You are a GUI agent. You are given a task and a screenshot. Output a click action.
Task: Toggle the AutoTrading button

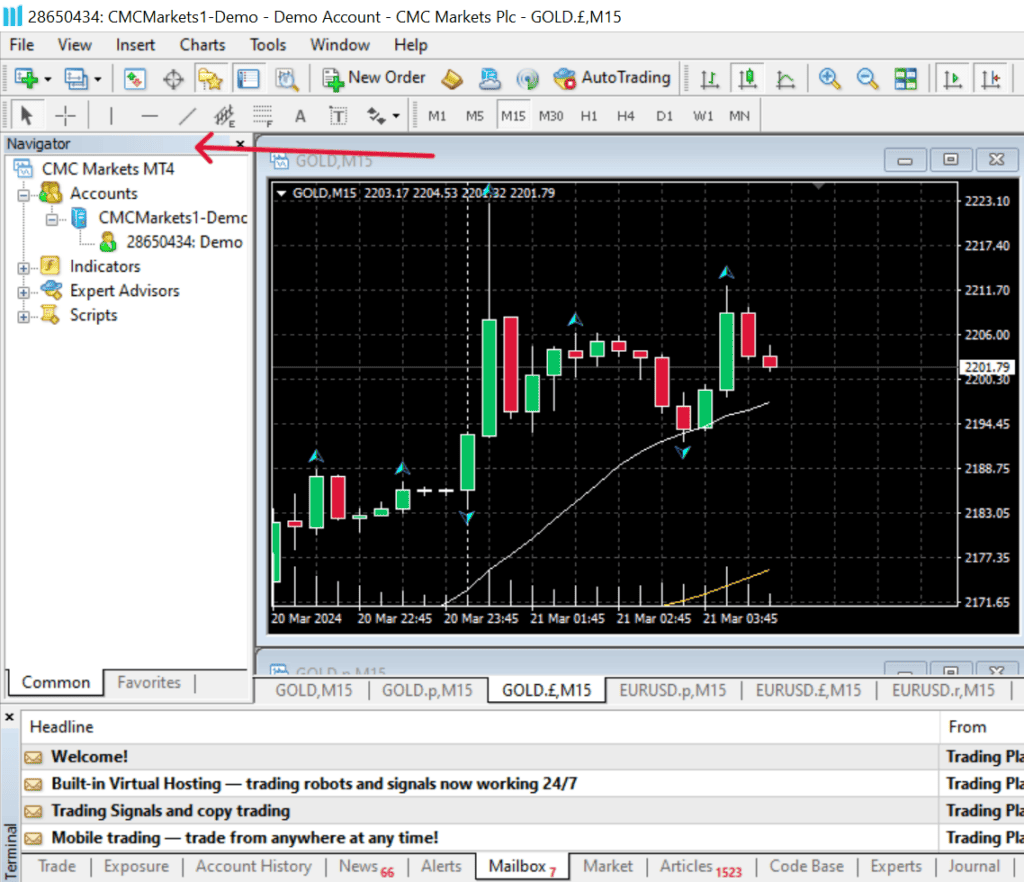612,78
